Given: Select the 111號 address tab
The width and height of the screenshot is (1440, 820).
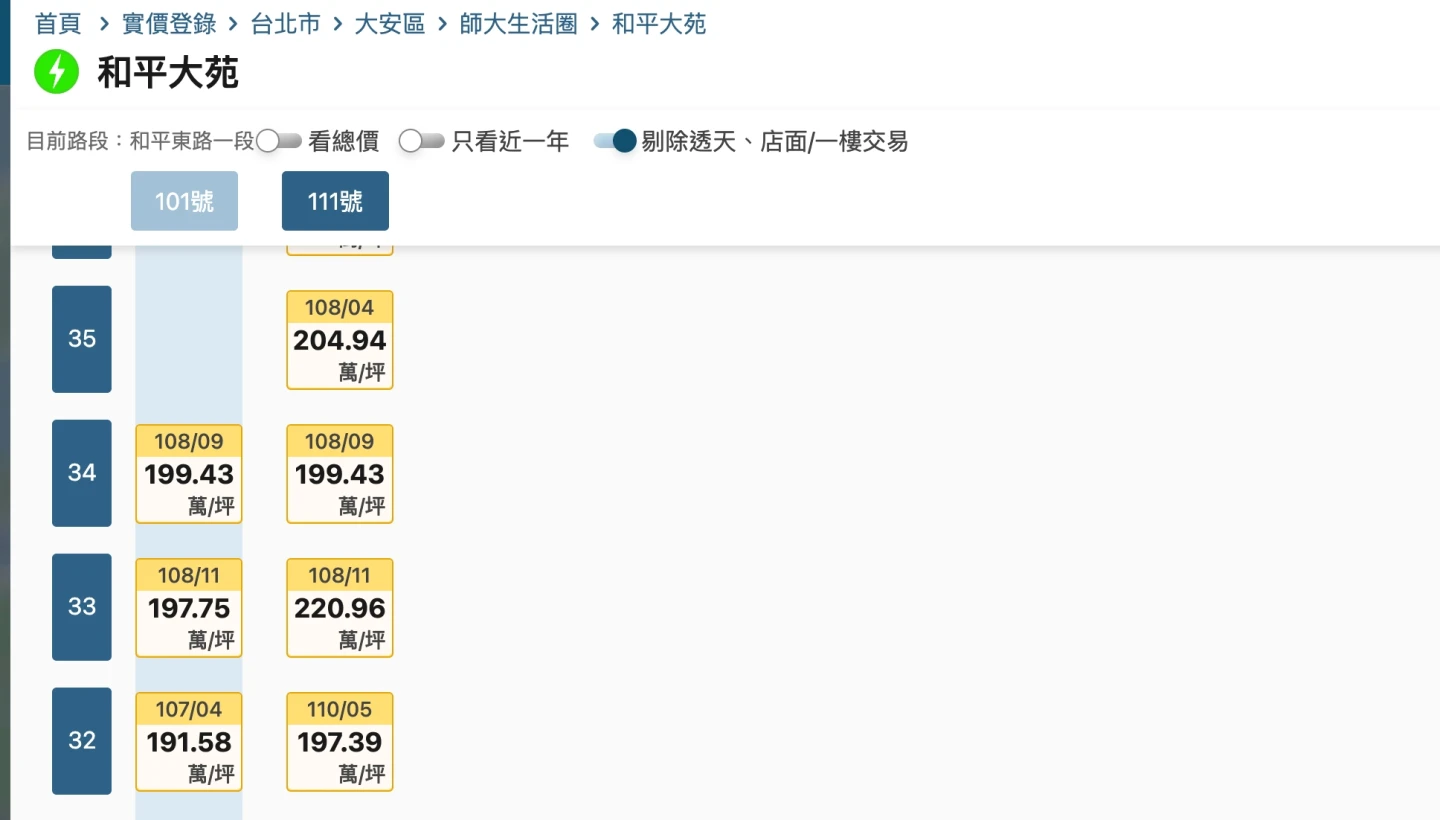Looking at the screenshot, I should [335, 201].
